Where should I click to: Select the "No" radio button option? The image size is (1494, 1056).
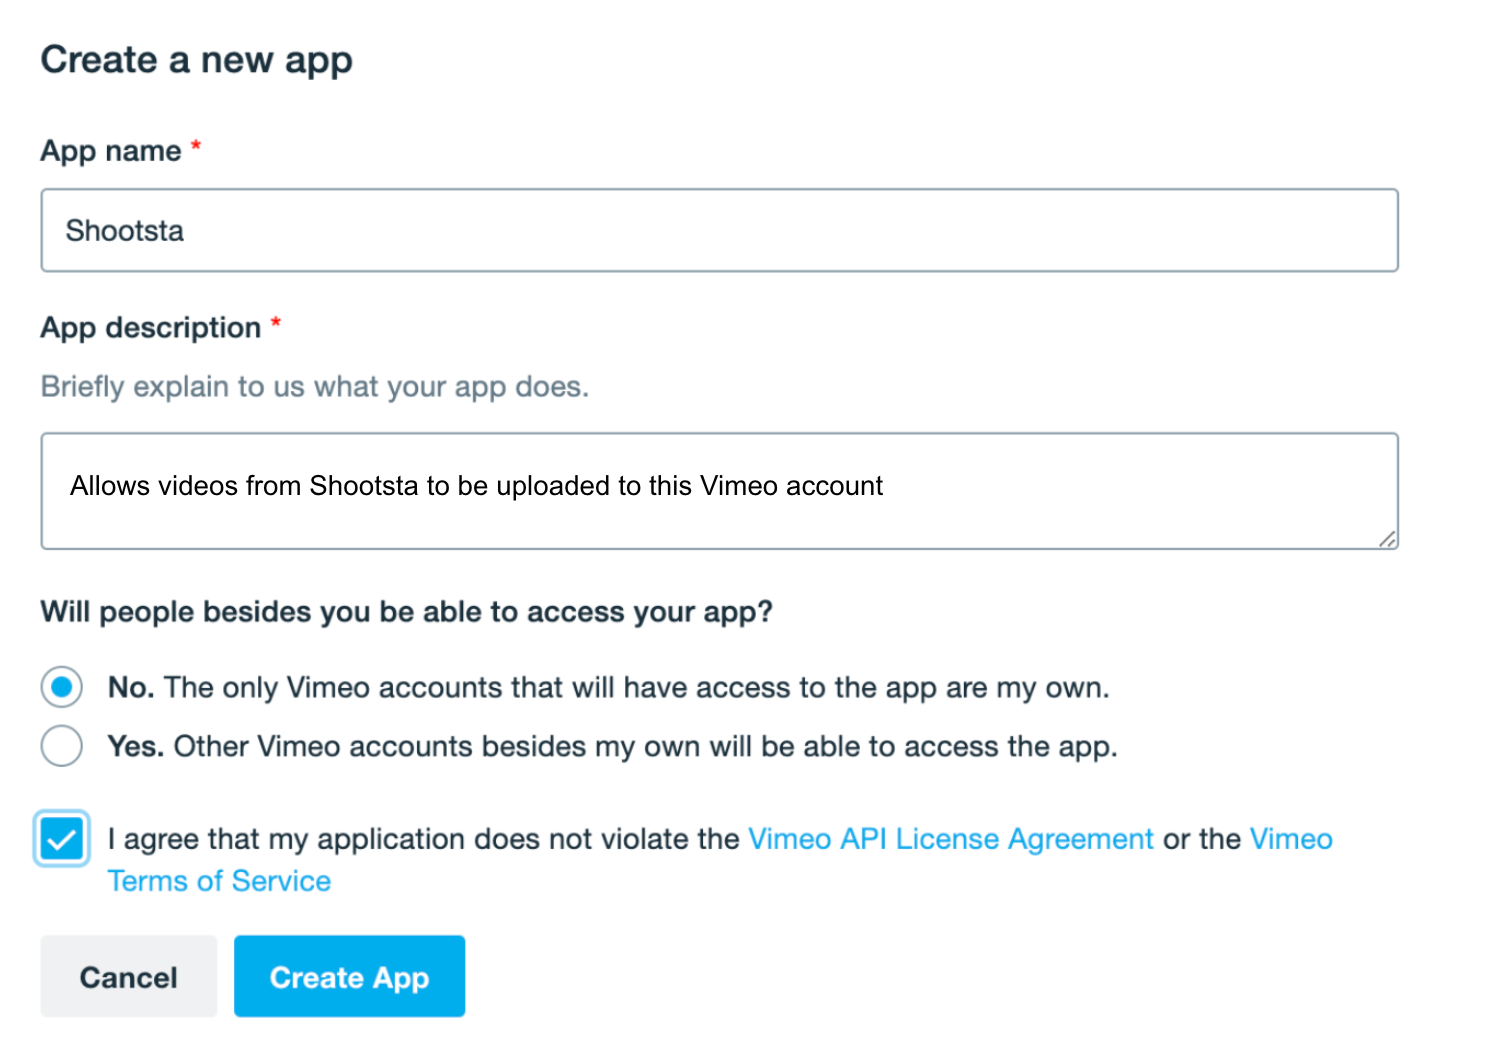62,688
